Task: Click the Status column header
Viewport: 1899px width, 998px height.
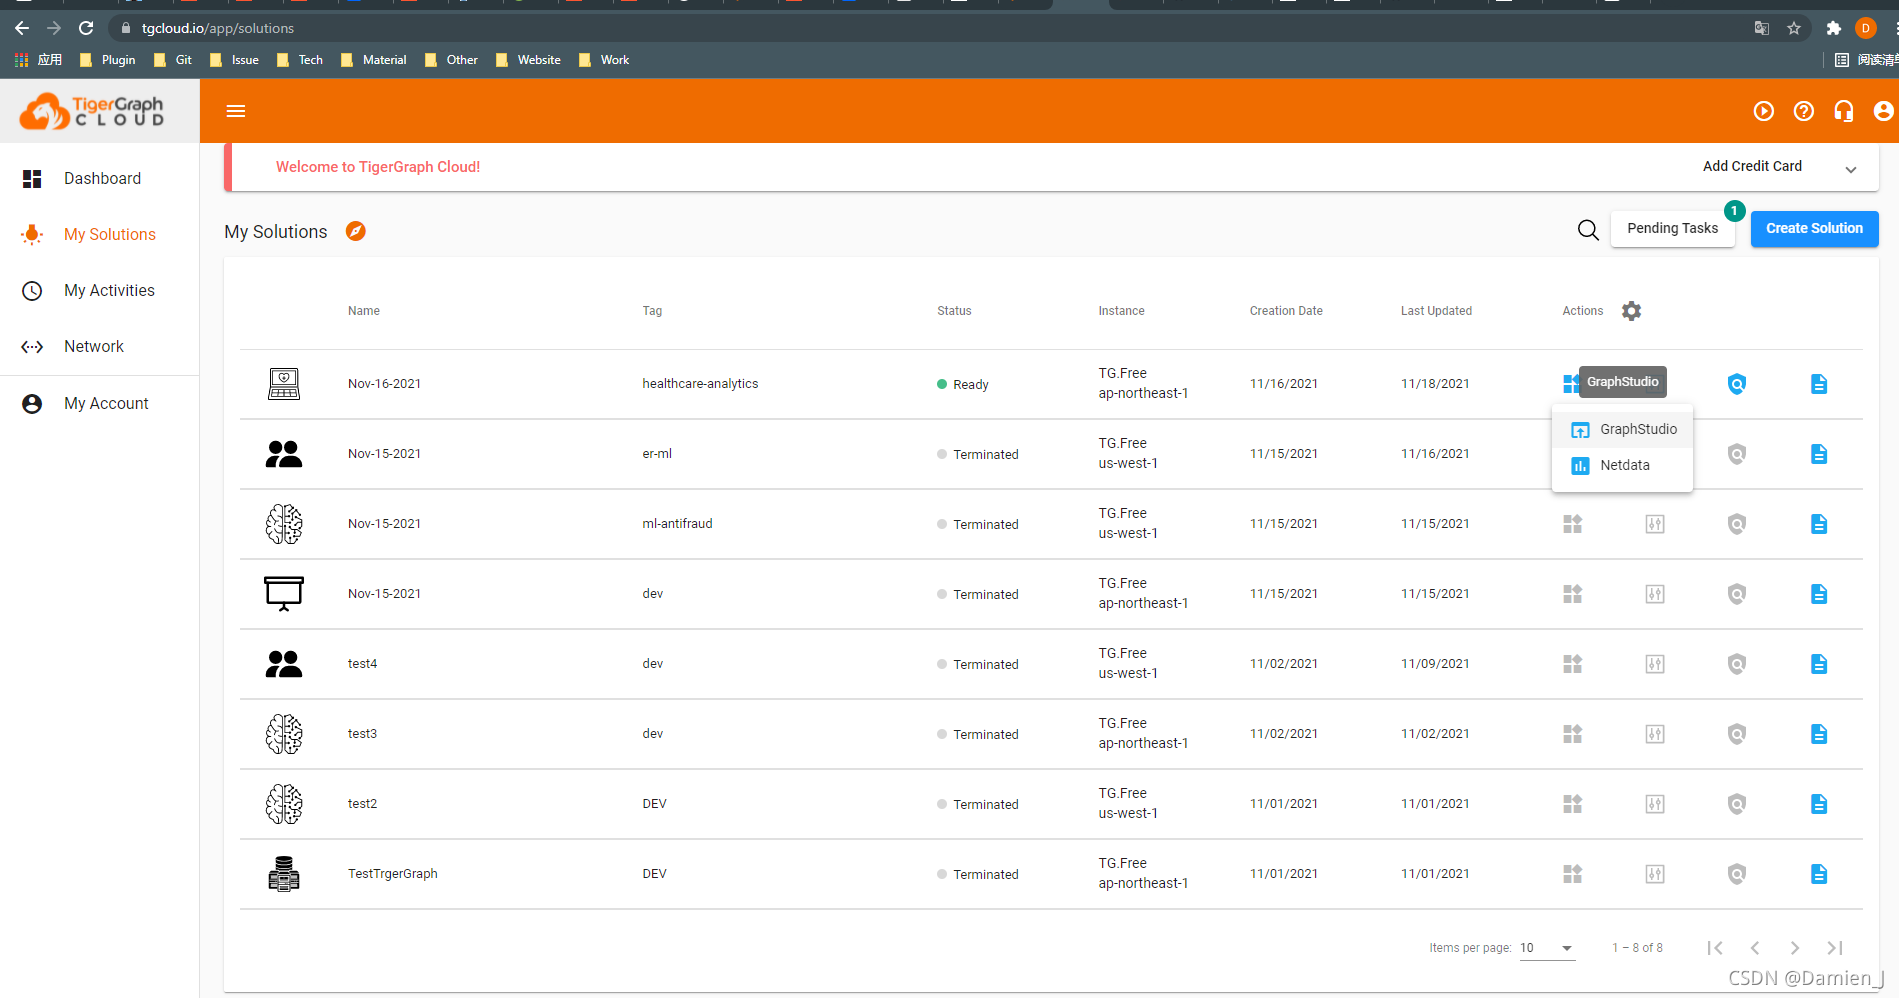Action: [954, 311]
